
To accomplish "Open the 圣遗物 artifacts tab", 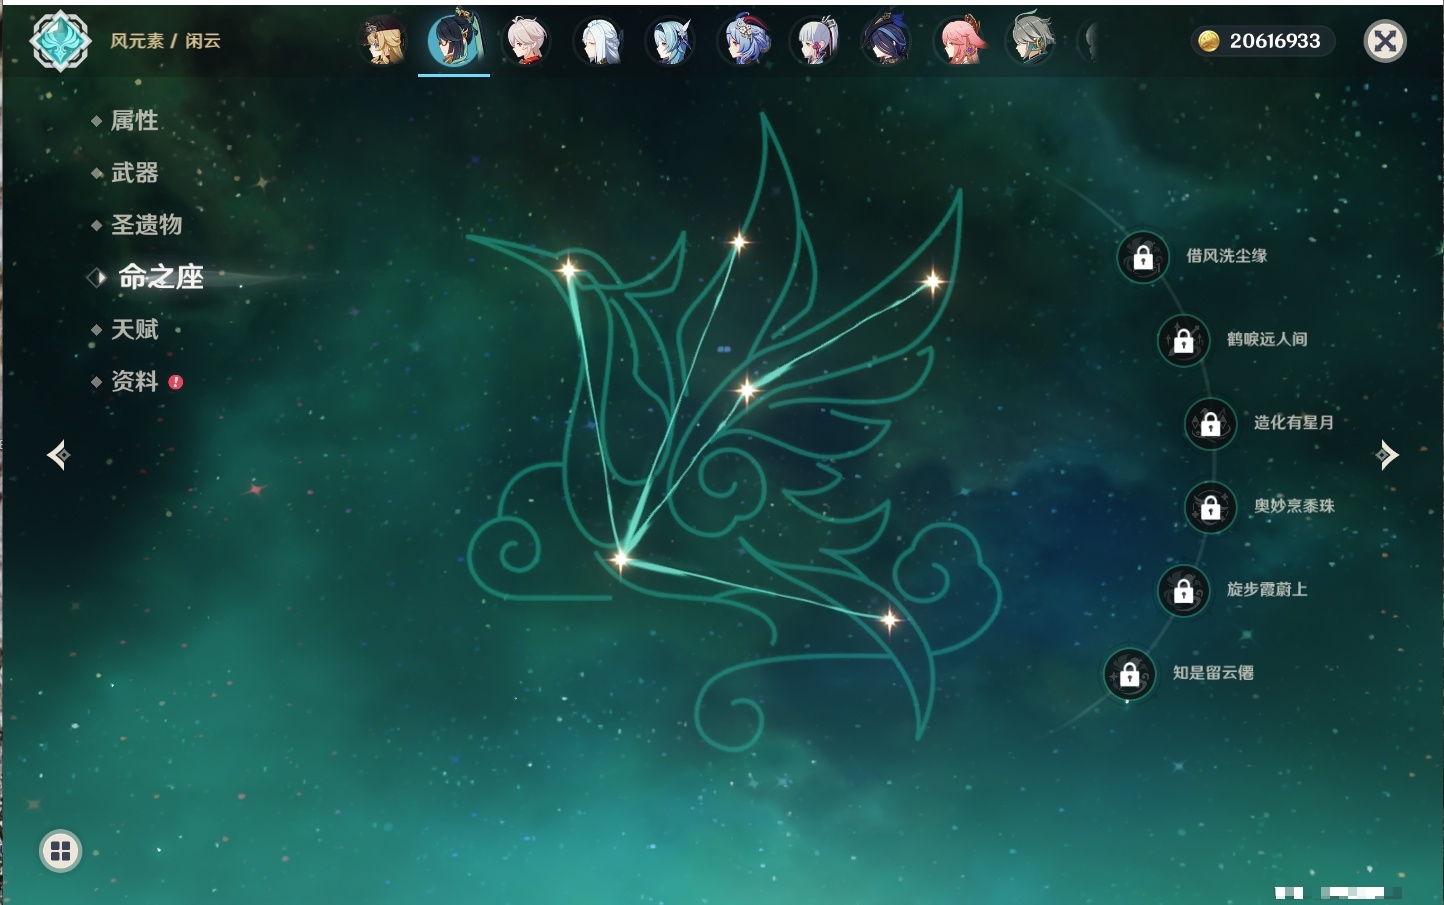I will tap(146, 225).
